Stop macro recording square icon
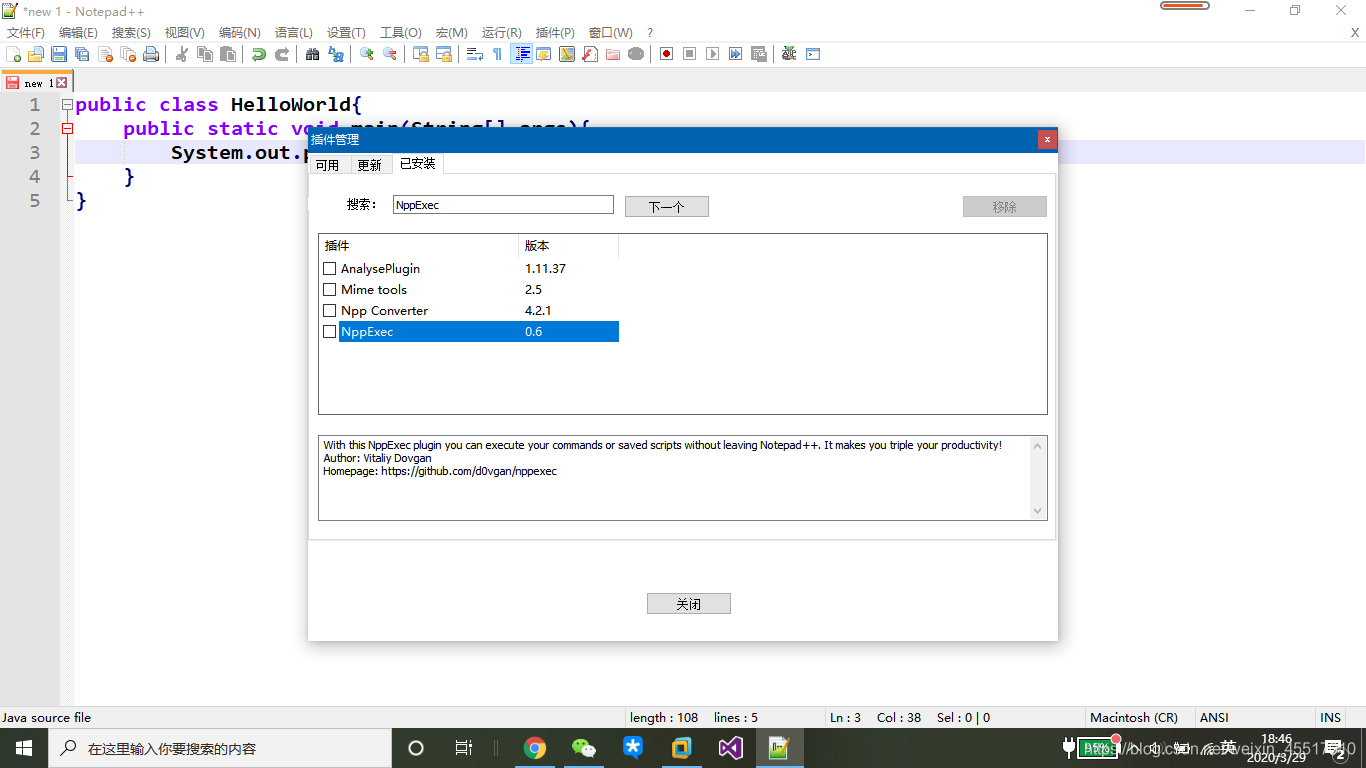This screenshot has width=1366, height=768. coord(690,54)
